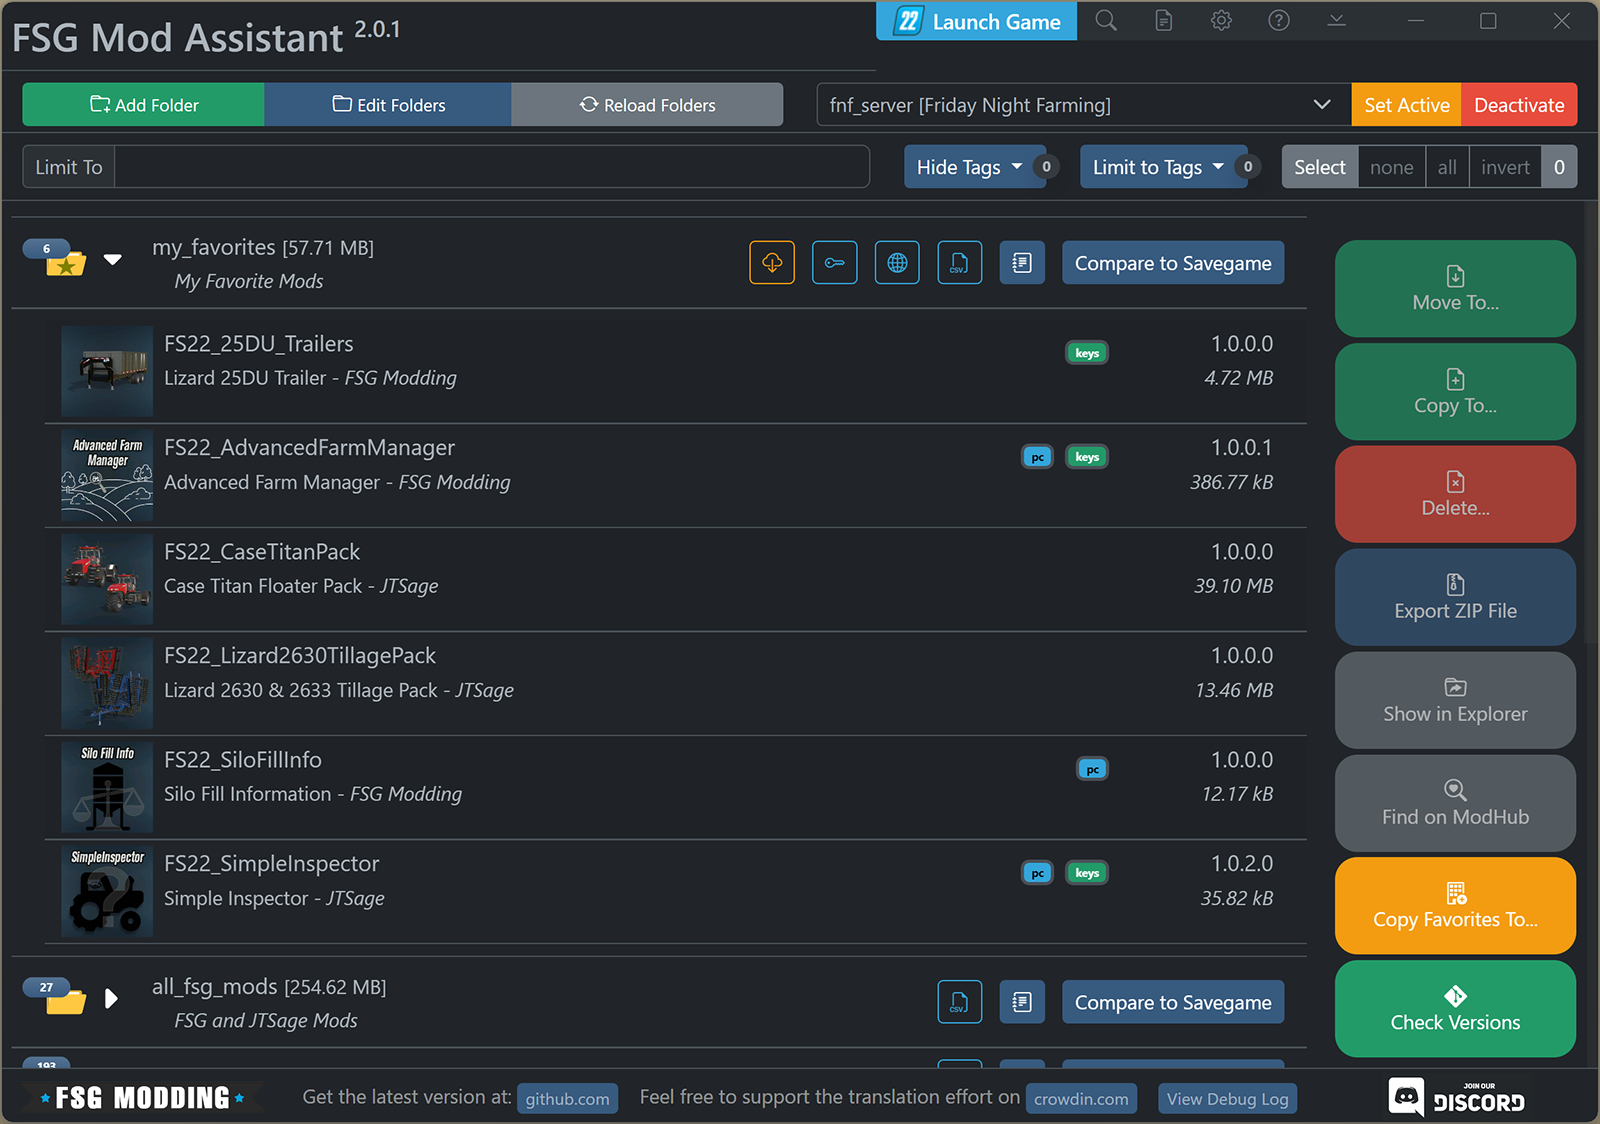Click View Debug Log

click(1227, 1099)
